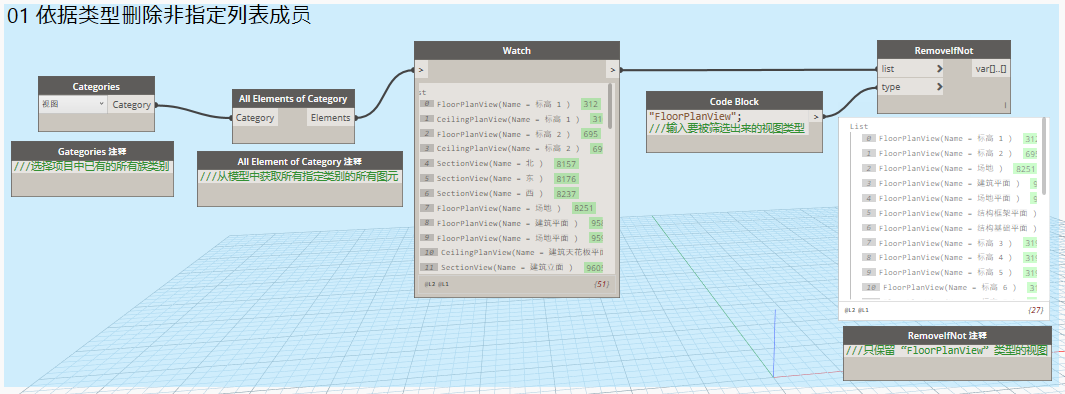Viewport: 1065px width, 394px height.
Task: Click note text ///只保留 FloorPlanView 类型的视图
Action: [947, 351]
